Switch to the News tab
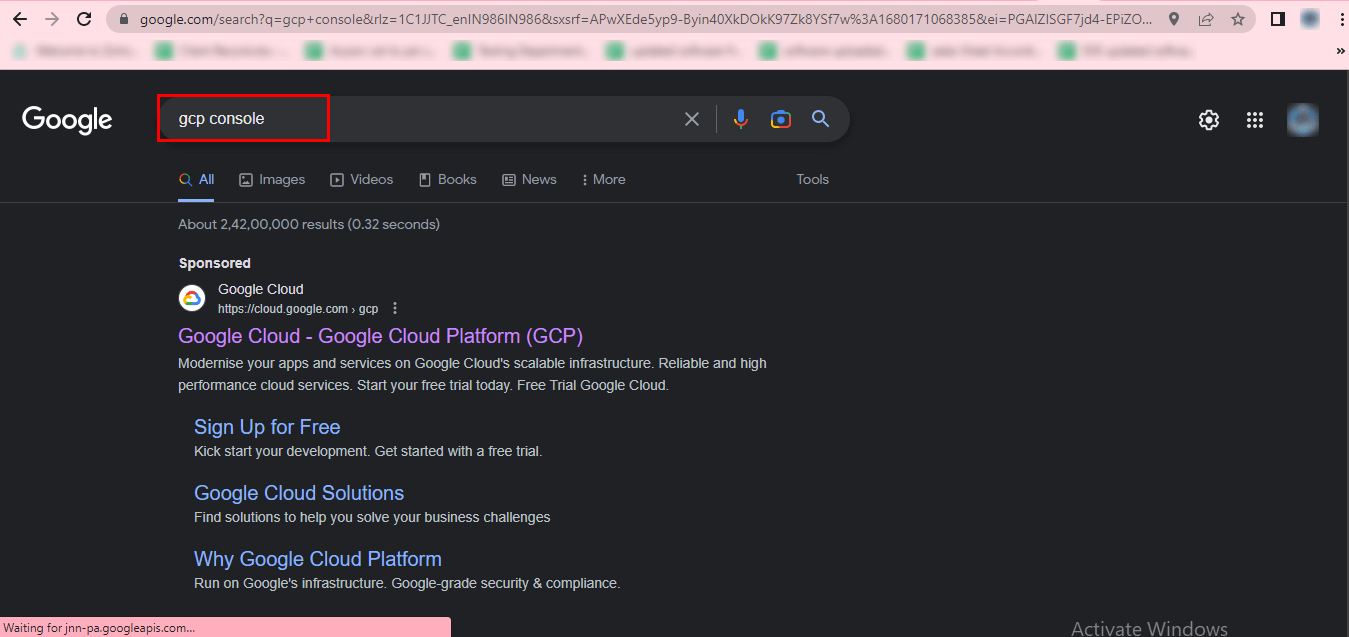 529,180
